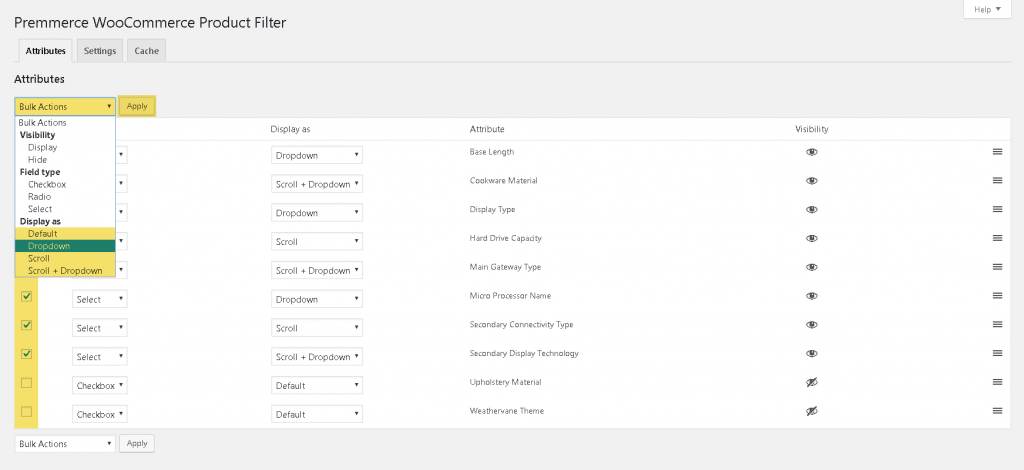Screen dimensions: 1024x470
Task: Uncheck the Secondary Connectivity Type row checkbox
Action: click(26, 325)
